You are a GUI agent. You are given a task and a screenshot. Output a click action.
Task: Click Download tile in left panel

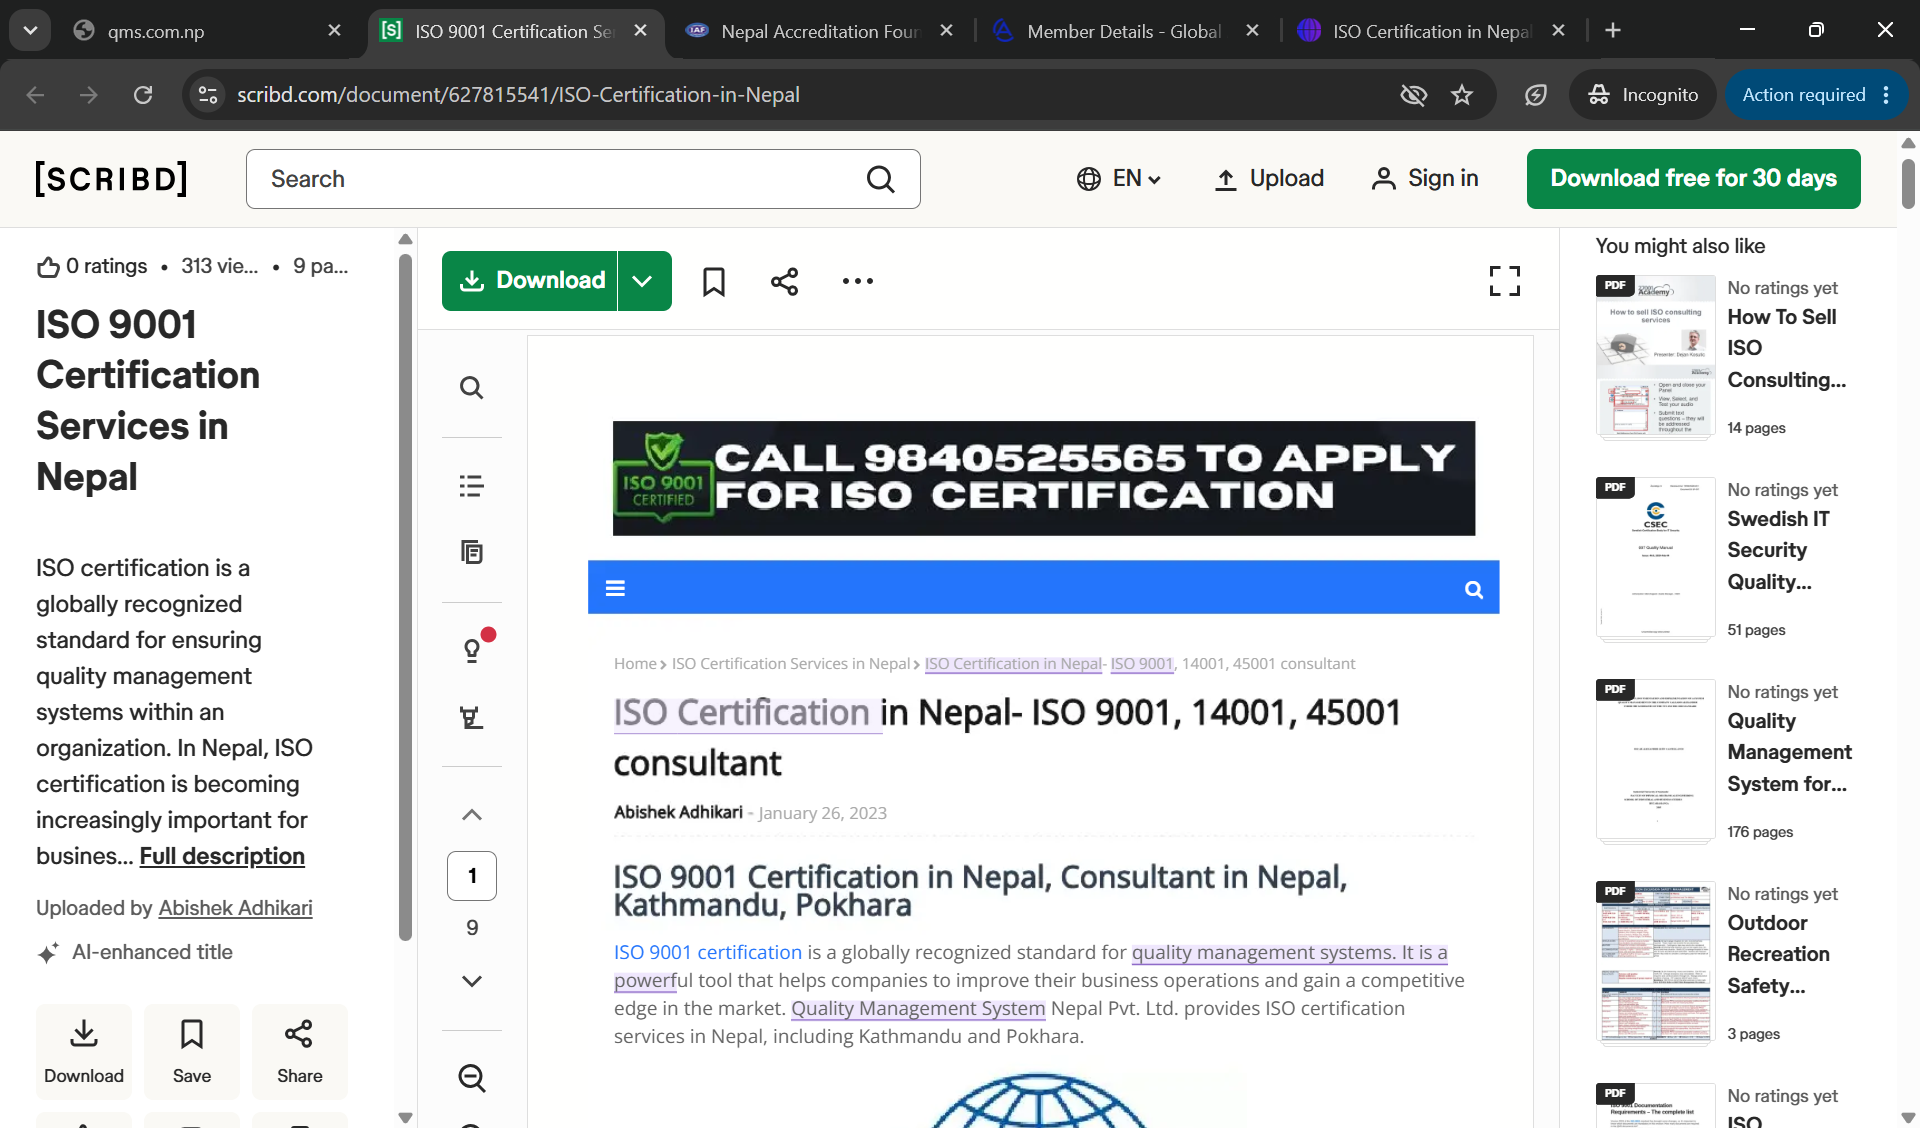[84, 1051]
